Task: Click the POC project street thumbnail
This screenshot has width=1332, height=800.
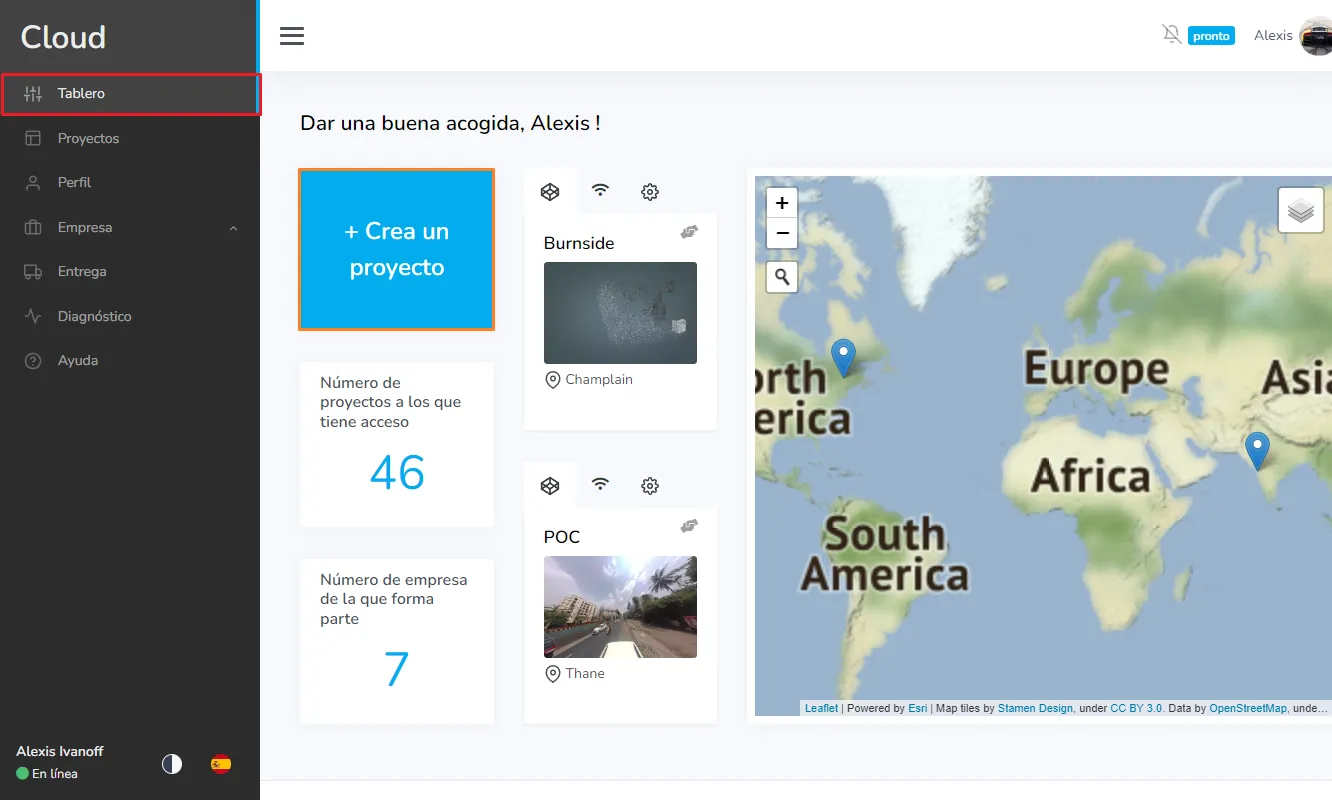Action: tap(620, 607)
